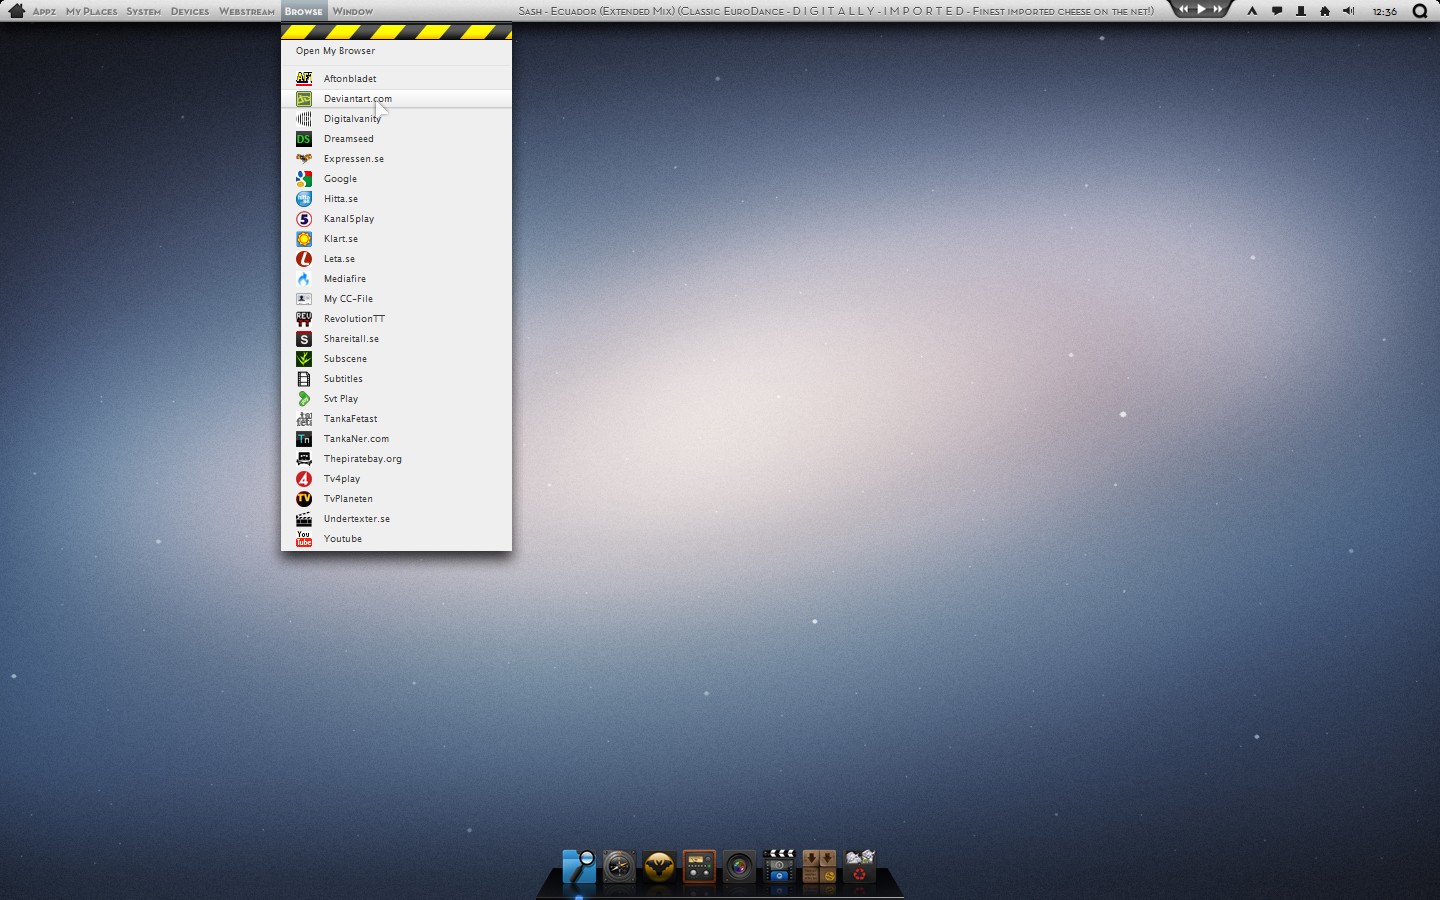The image size is (1440, 900).
Task: Launch the camera lens dock app
Action: pyautogui.click(x=739, y=866)
